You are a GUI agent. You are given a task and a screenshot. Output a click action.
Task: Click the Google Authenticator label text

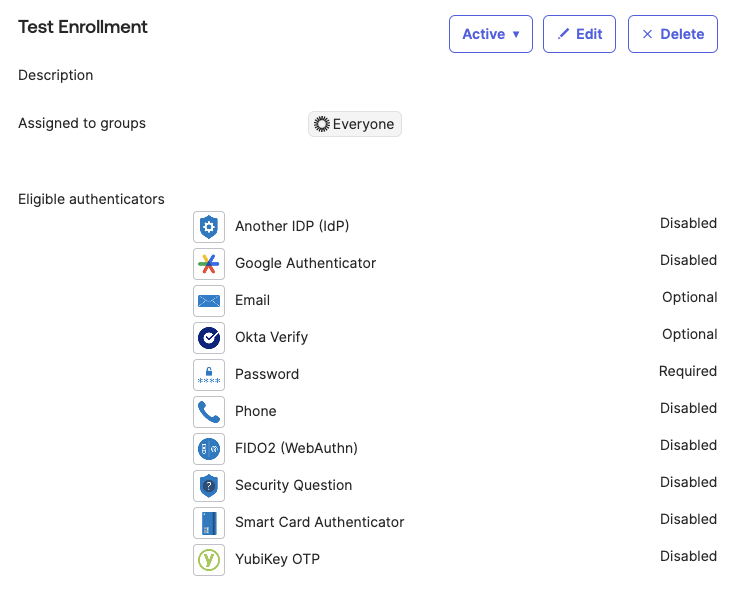point(305,264)
